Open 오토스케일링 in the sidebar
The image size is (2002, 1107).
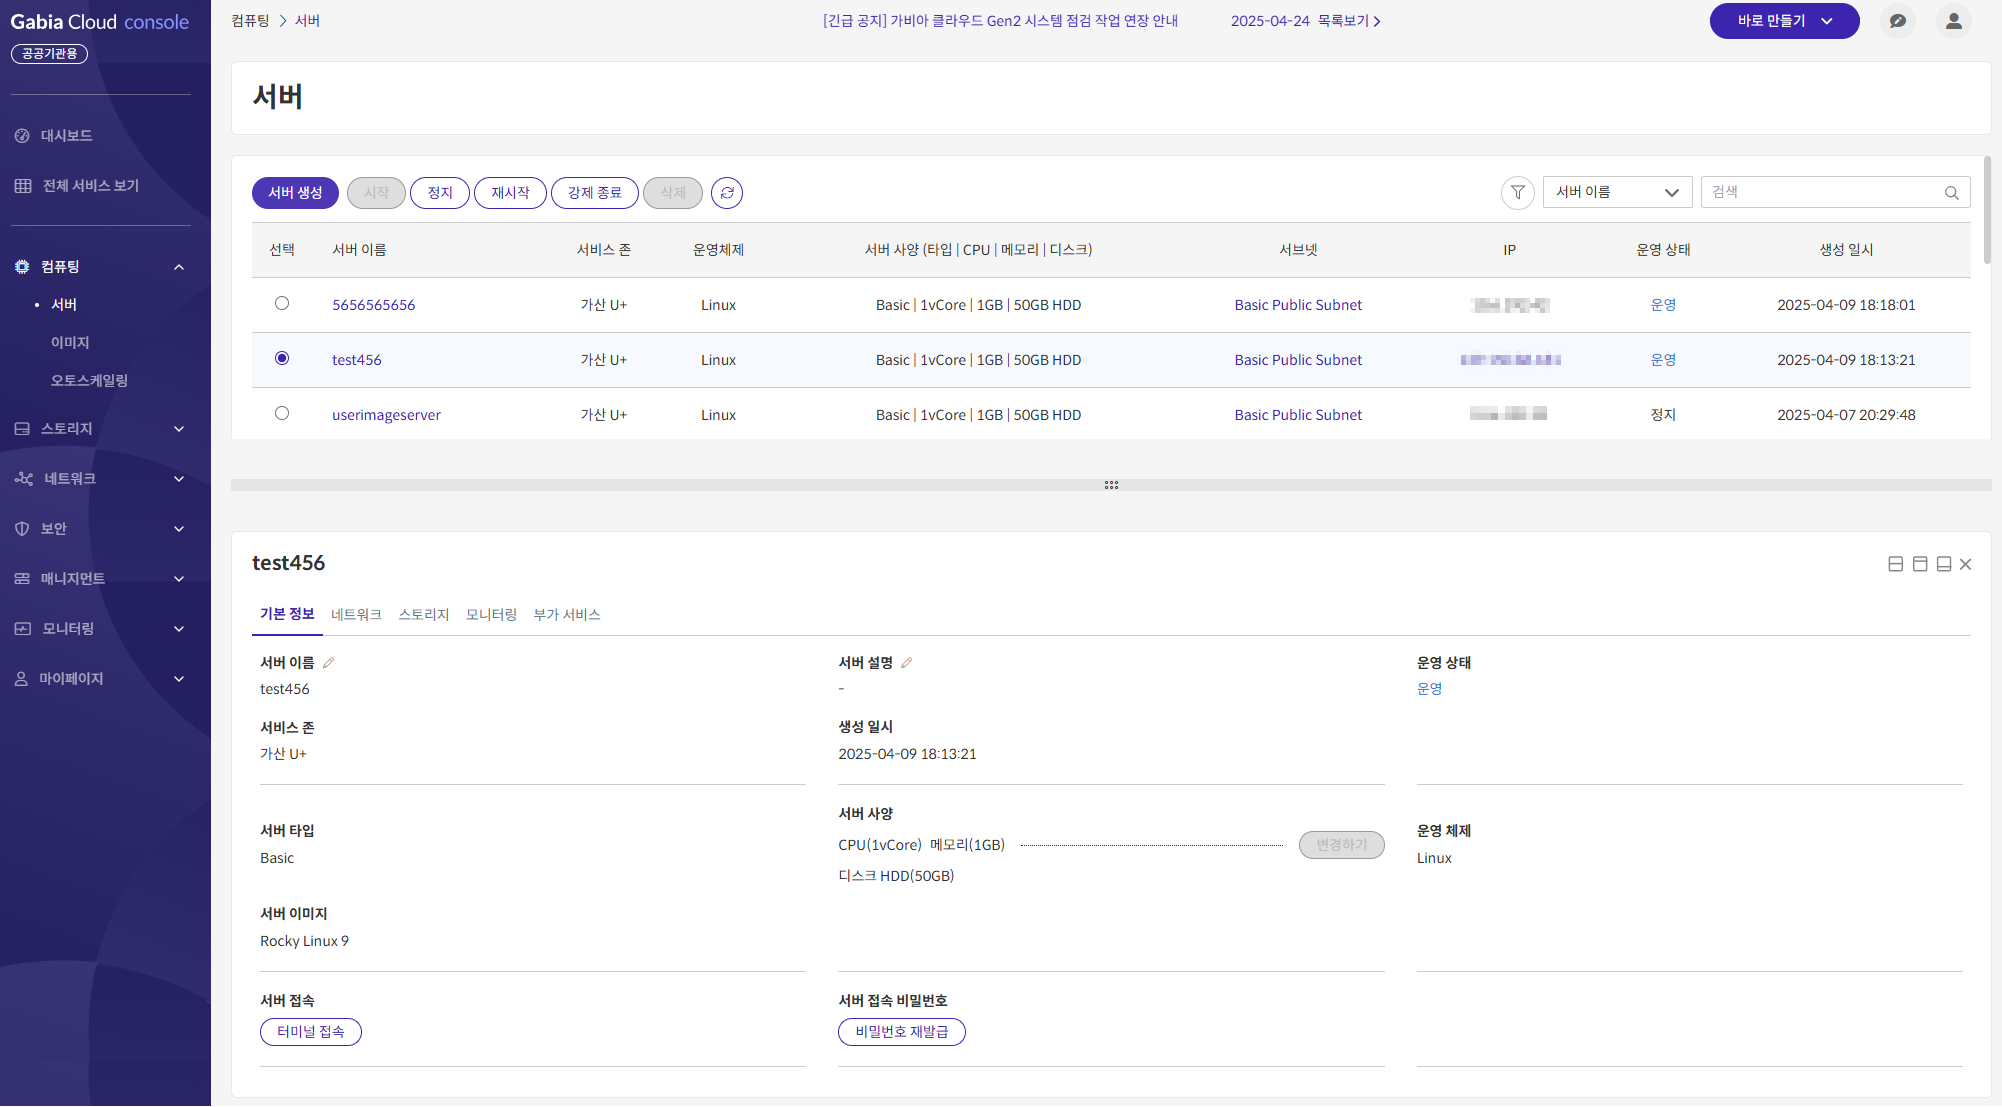point(89,381)
